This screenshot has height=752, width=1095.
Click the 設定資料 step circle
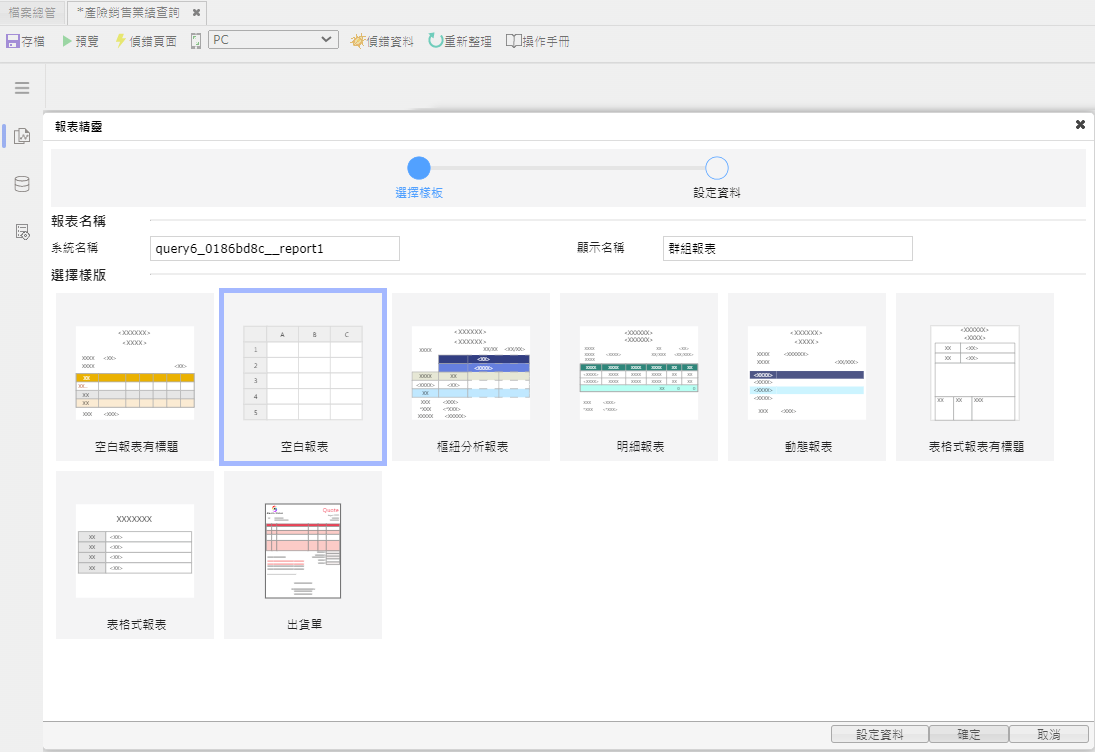point(716,168)
